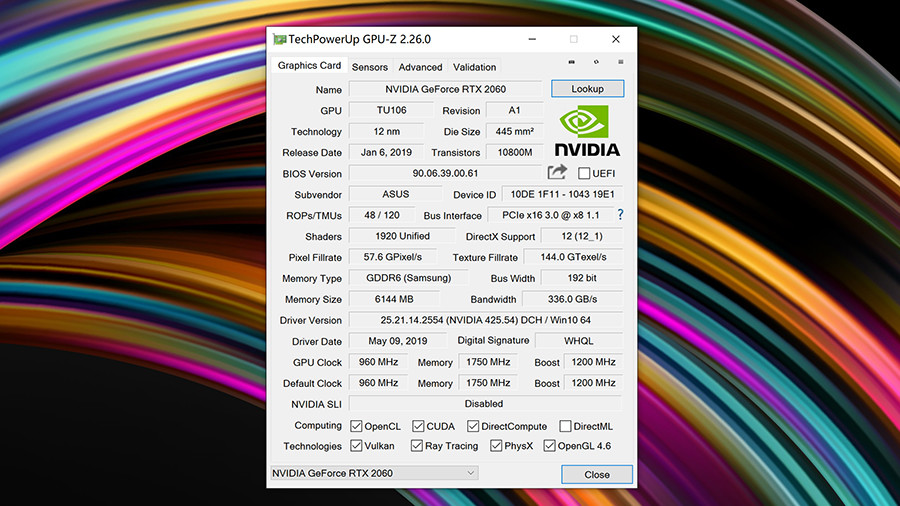The image size is (900, 506).
Task: Open the GPU selection dropdown at bottom
Action: (x=374, y=473)
